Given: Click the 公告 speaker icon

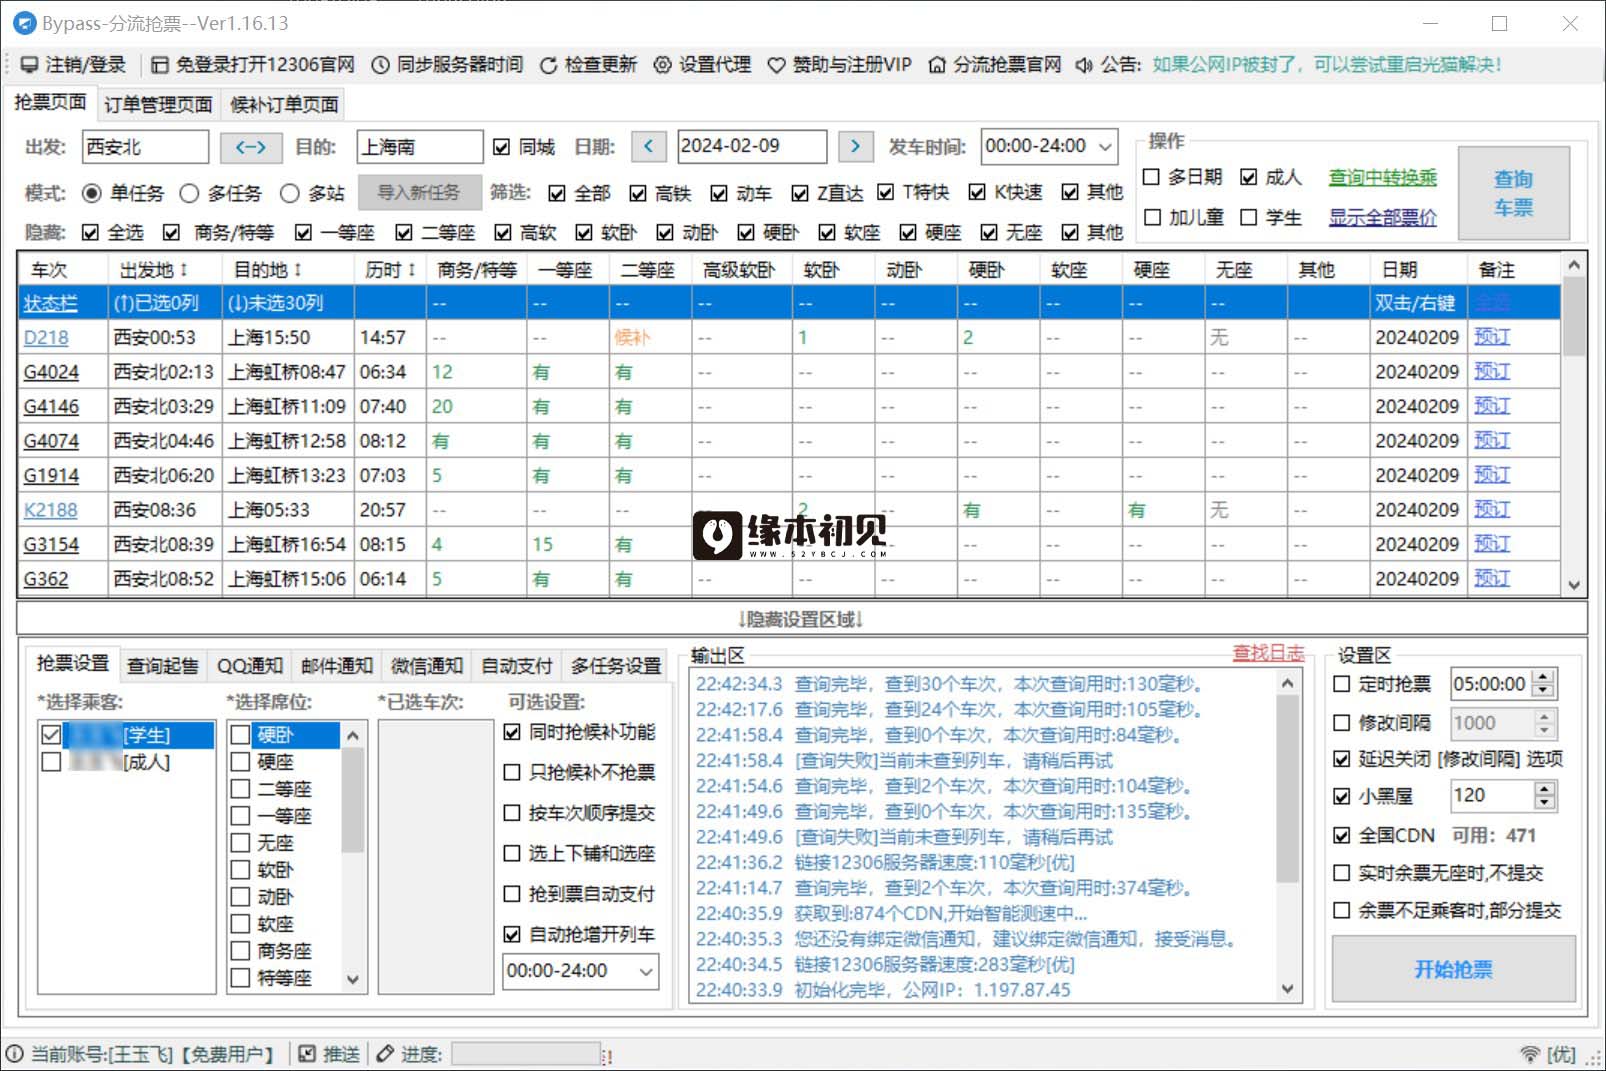Looking at the screenshot, I should pyautogui.click(x=1084, y=65).
